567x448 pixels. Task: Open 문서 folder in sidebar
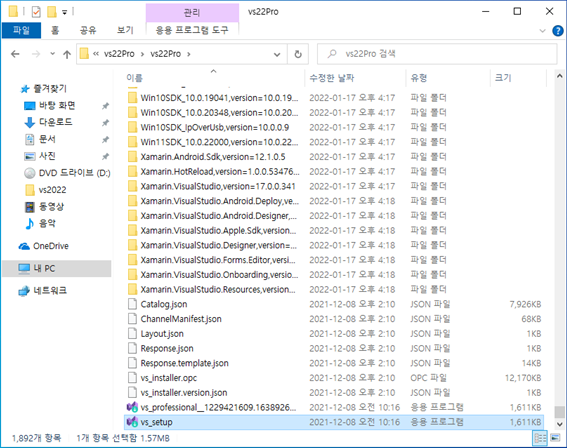[47, 139]
